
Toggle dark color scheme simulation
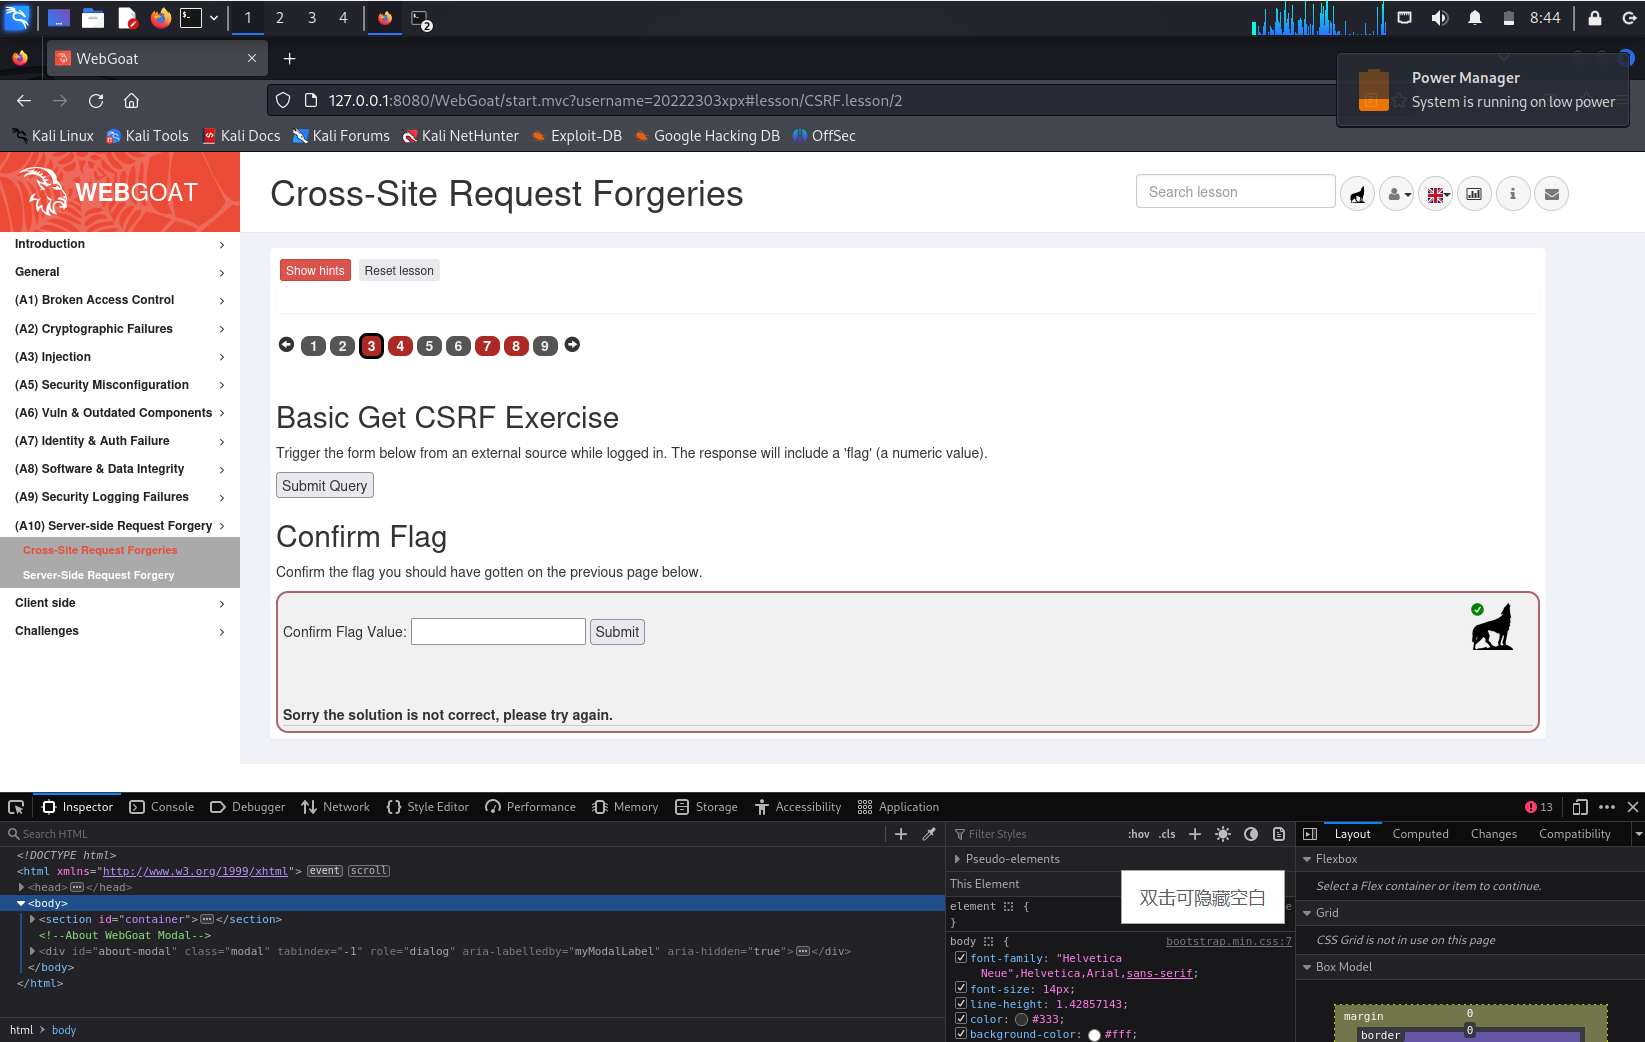[x=1251, y=834]
